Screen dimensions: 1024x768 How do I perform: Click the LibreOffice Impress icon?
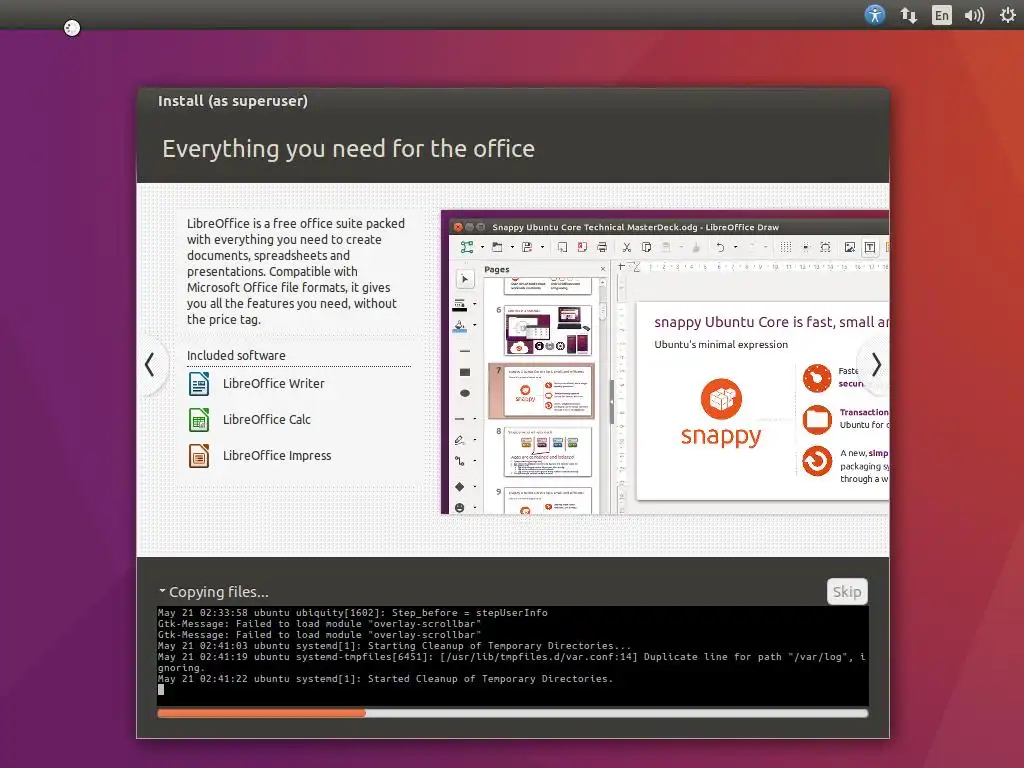point(199,455)
